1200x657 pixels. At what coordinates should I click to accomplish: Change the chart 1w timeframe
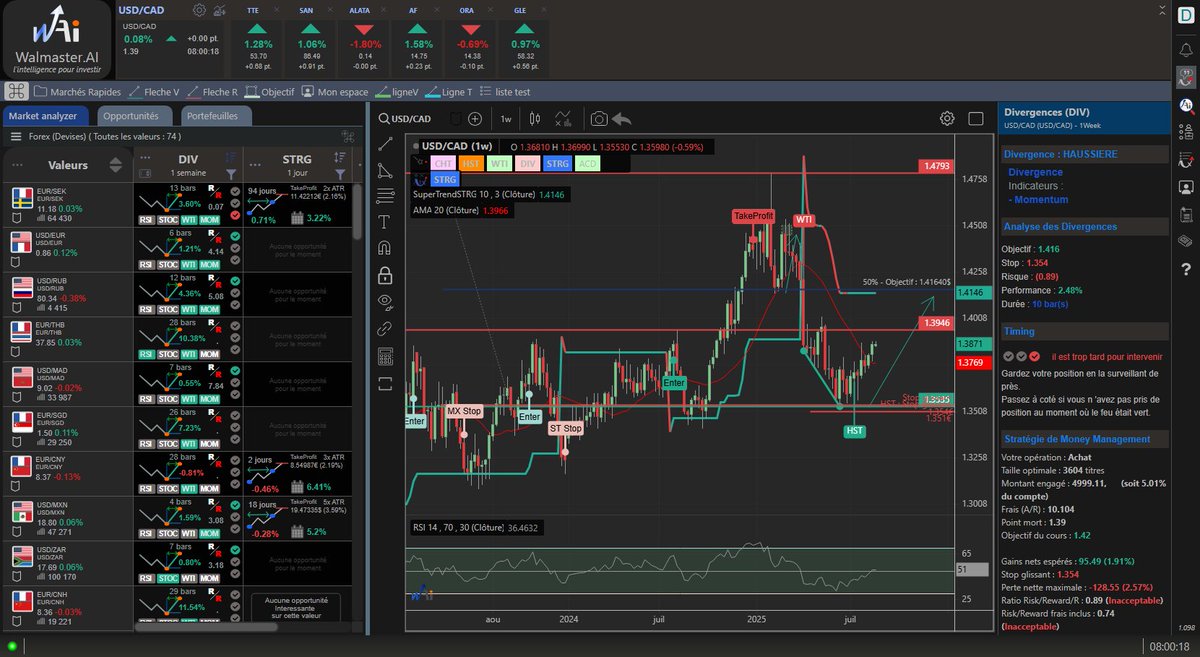[506, 118]
